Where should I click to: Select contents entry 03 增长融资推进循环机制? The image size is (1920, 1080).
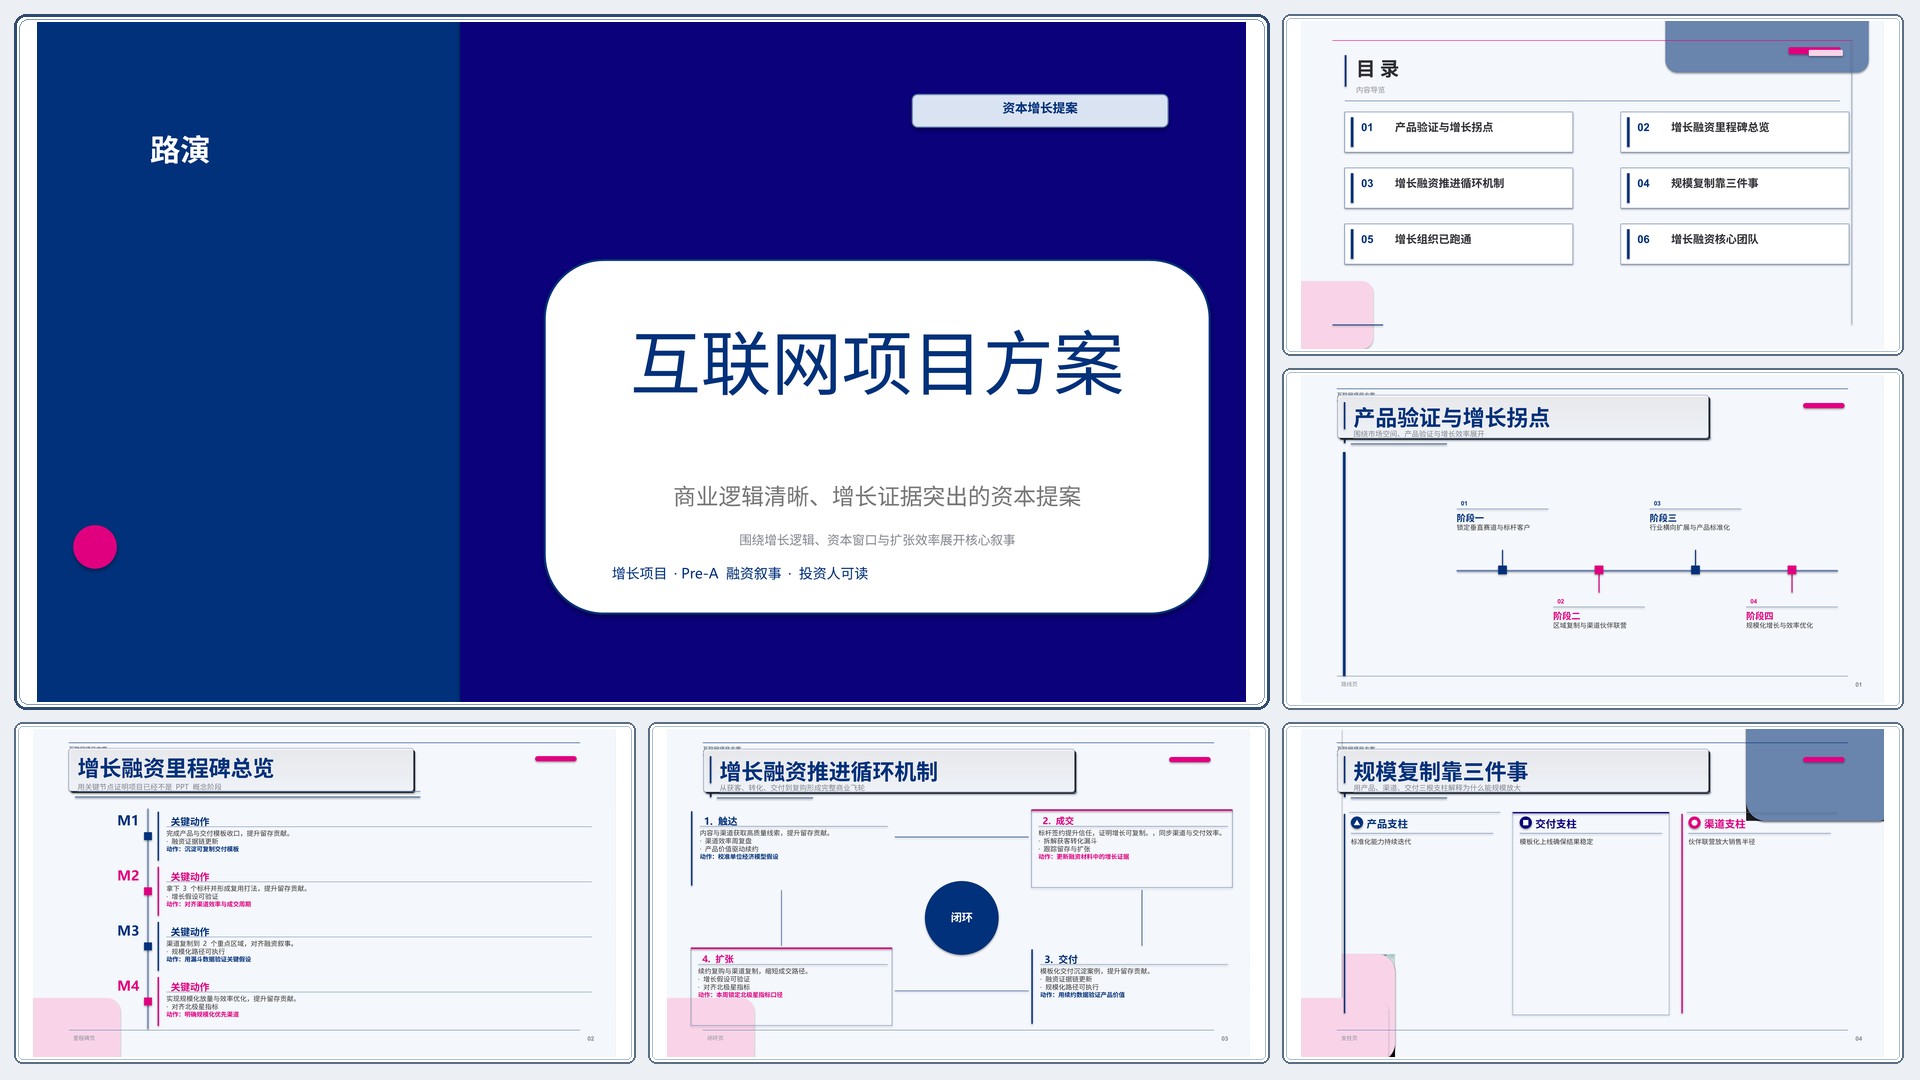click(1459, 187)
